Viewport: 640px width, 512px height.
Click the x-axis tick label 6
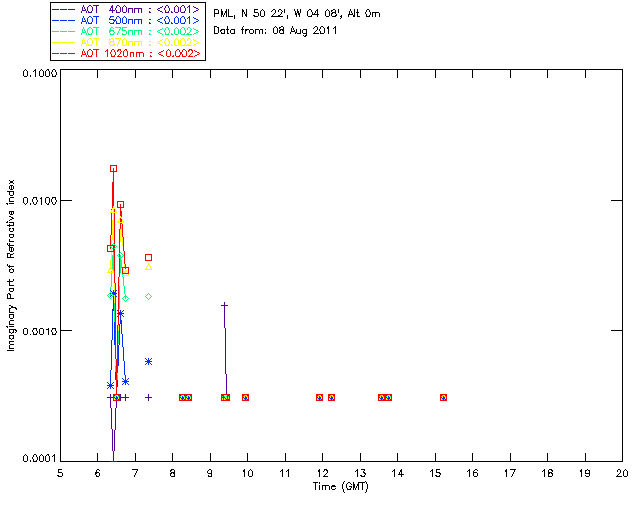[98, 473]
